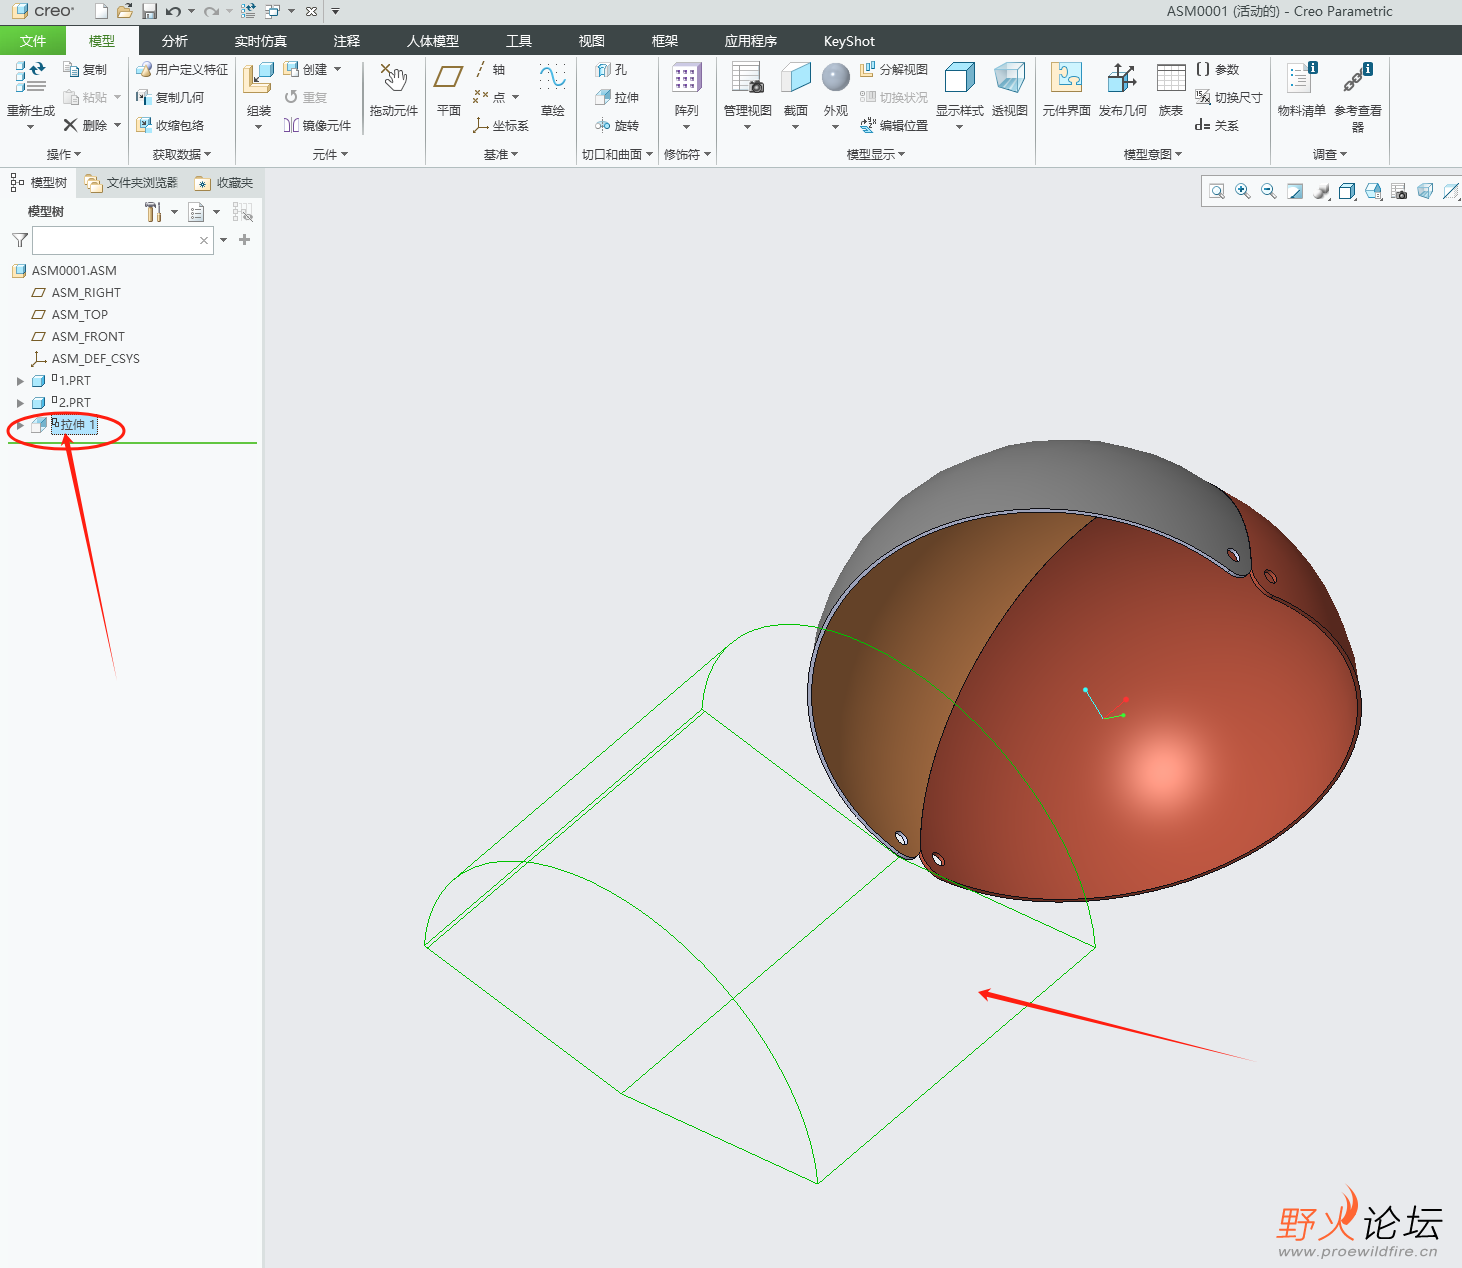This screenshot has height=1268, width=1462.
Task: Expand the 基准 group dropdown
Action: 501,154
